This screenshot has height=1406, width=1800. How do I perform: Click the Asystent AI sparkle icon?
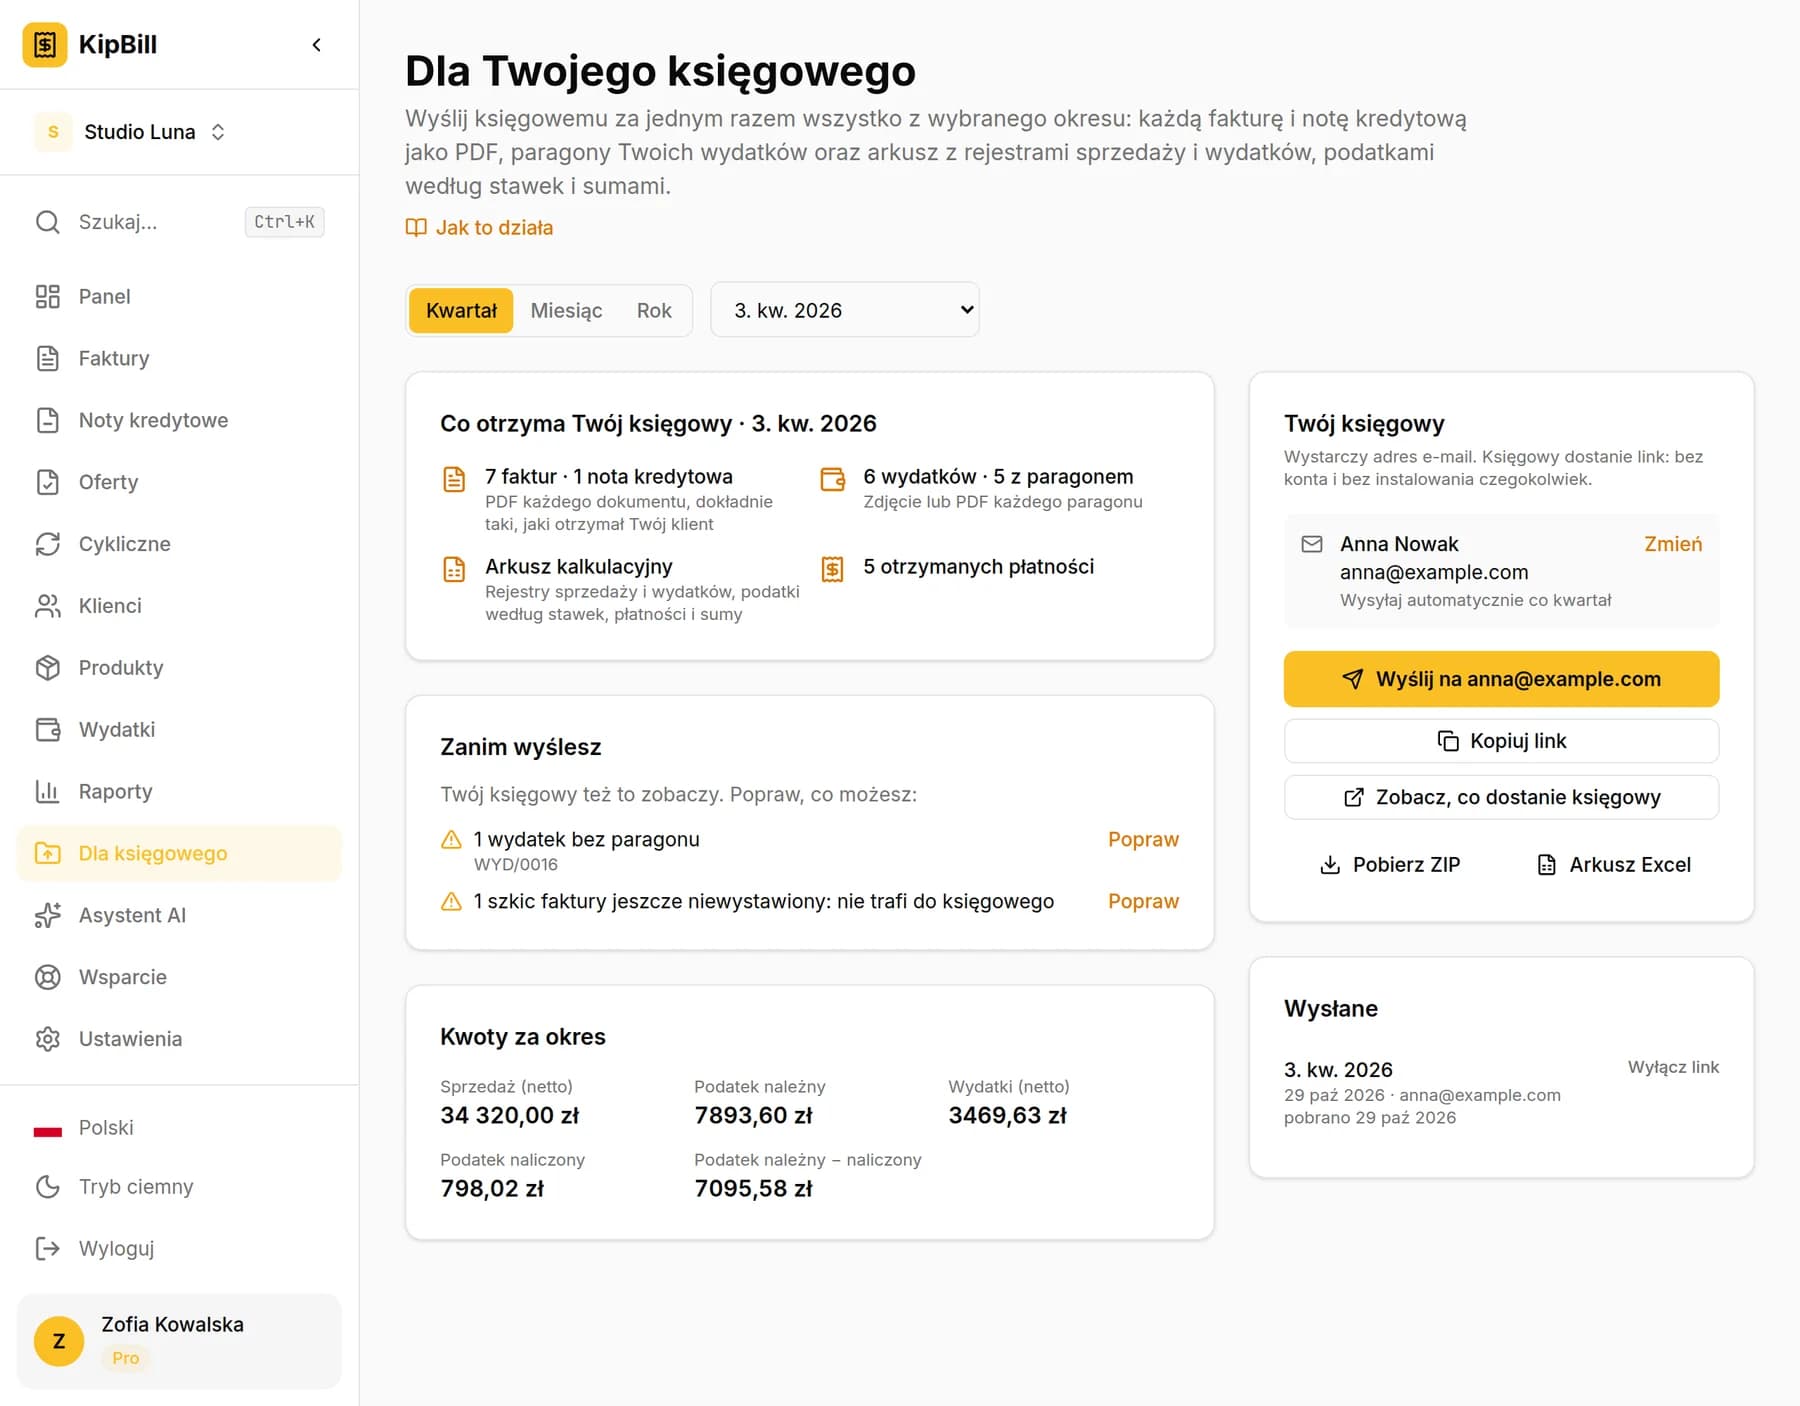click(48, 916)
